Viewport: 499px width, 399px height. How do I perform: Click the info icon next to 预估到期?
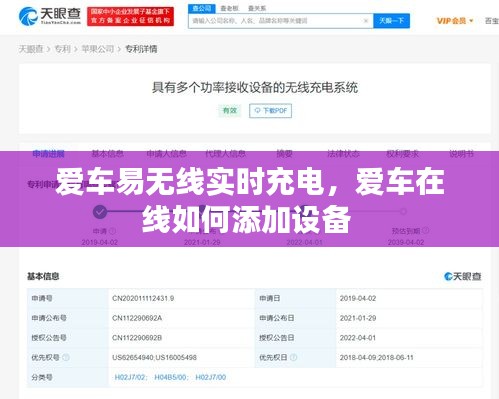pyautogui.click(x=426, y=230)
